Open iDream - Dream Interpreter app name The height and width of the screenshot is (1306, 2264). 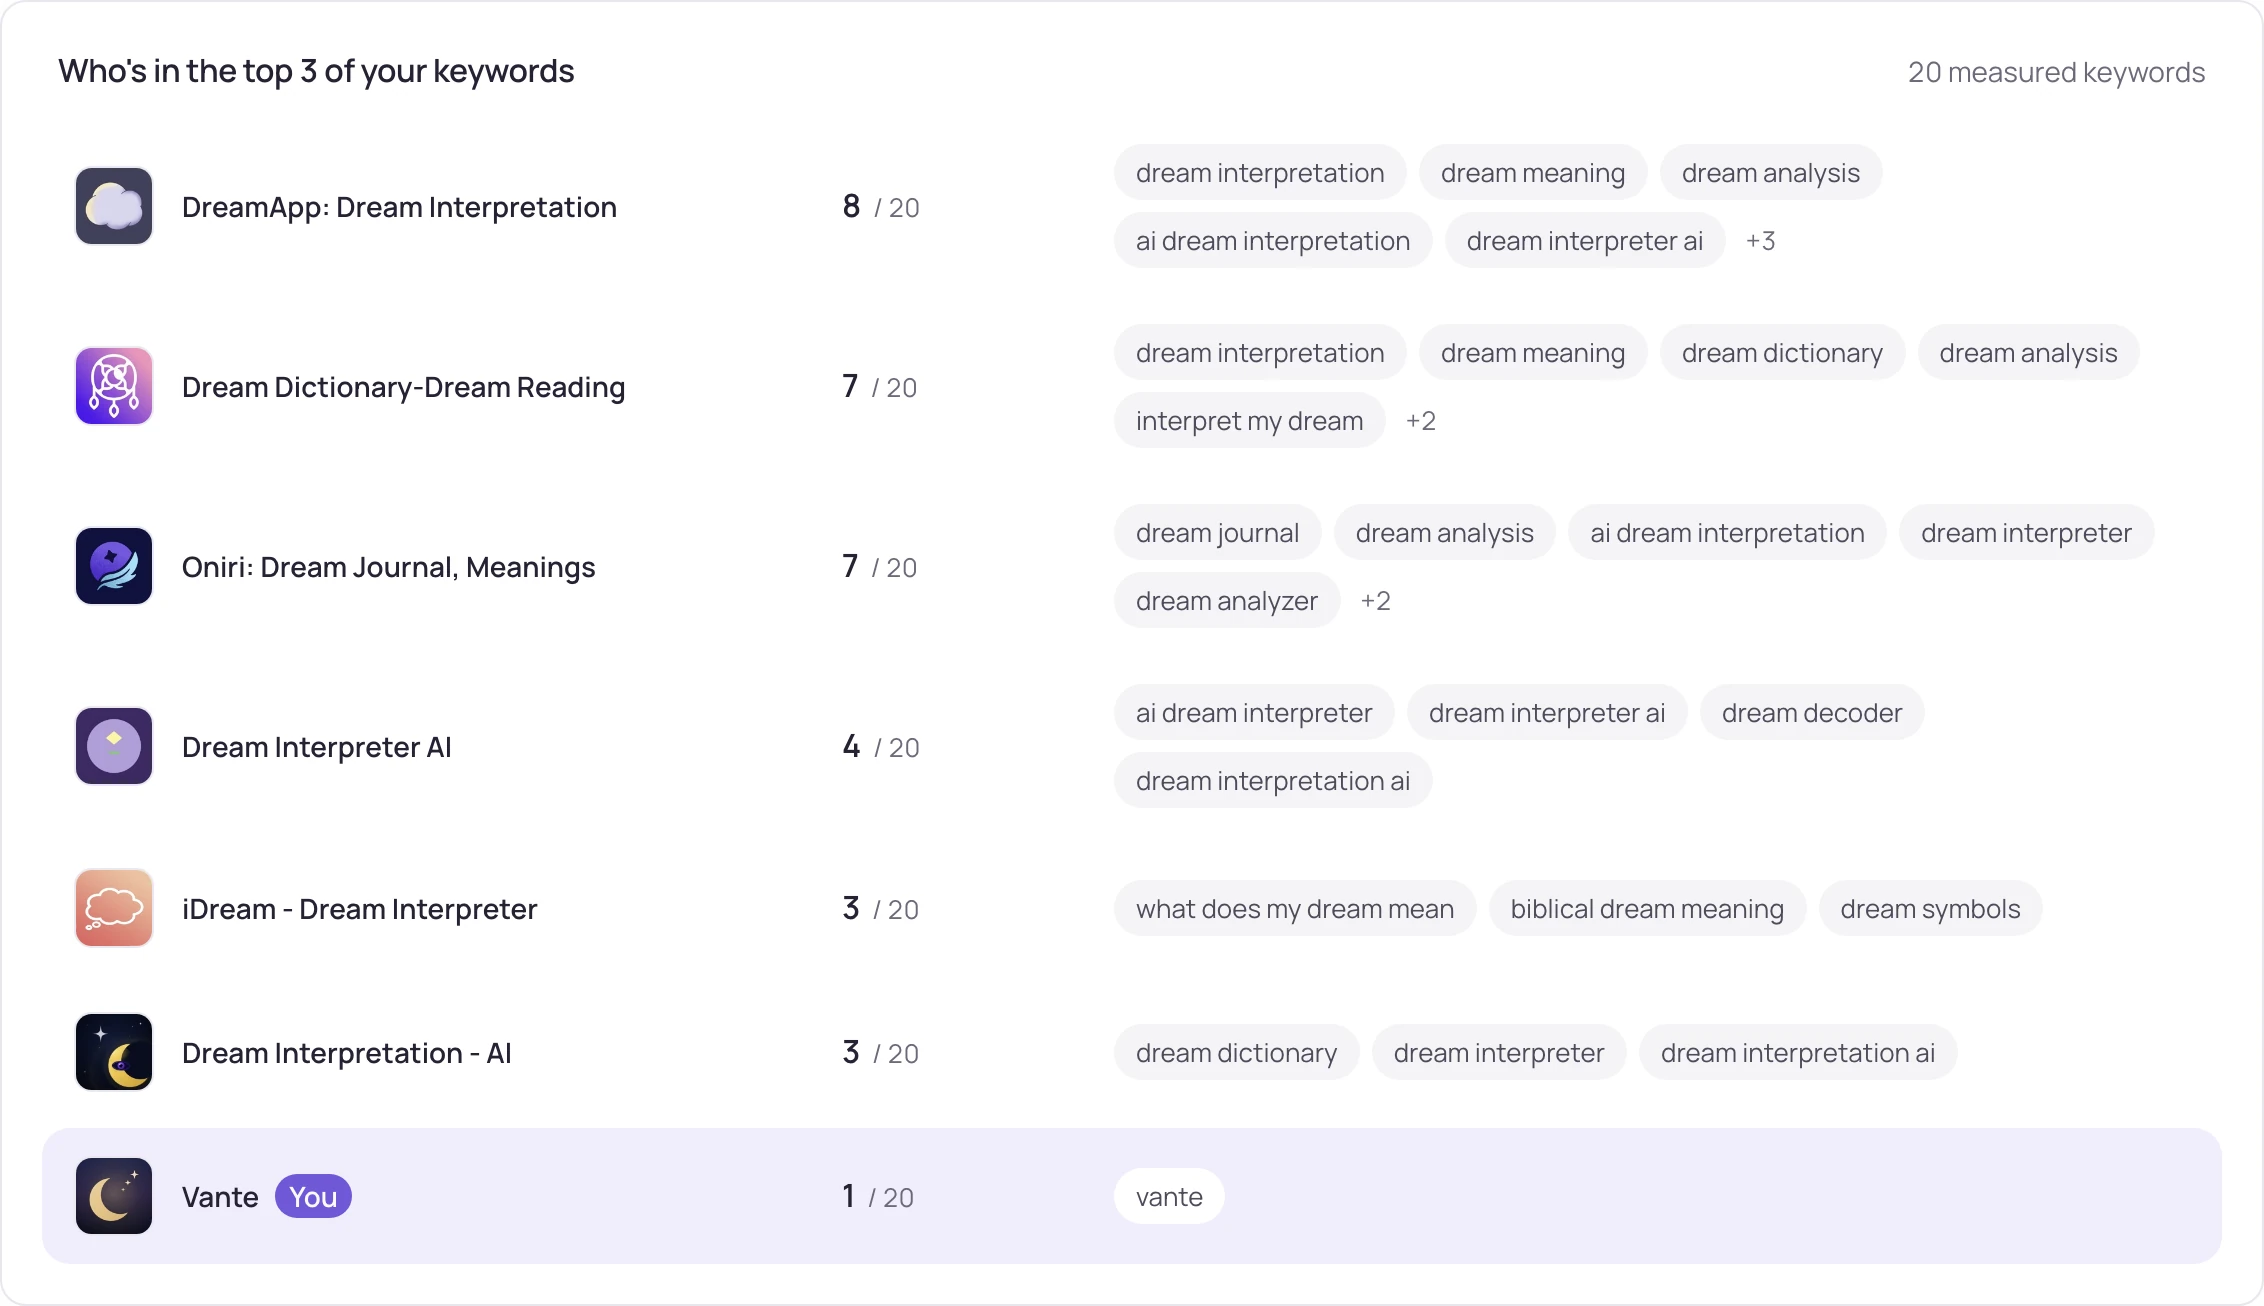pyautogui.click(x=359, y=909)
